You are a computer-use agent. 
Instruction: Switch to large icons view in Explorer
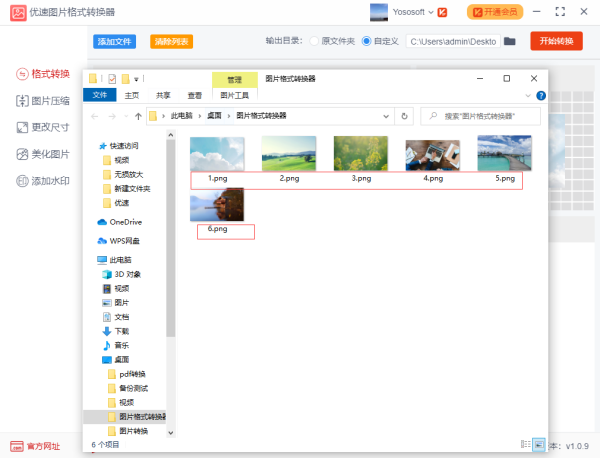[x=539, y=443]
